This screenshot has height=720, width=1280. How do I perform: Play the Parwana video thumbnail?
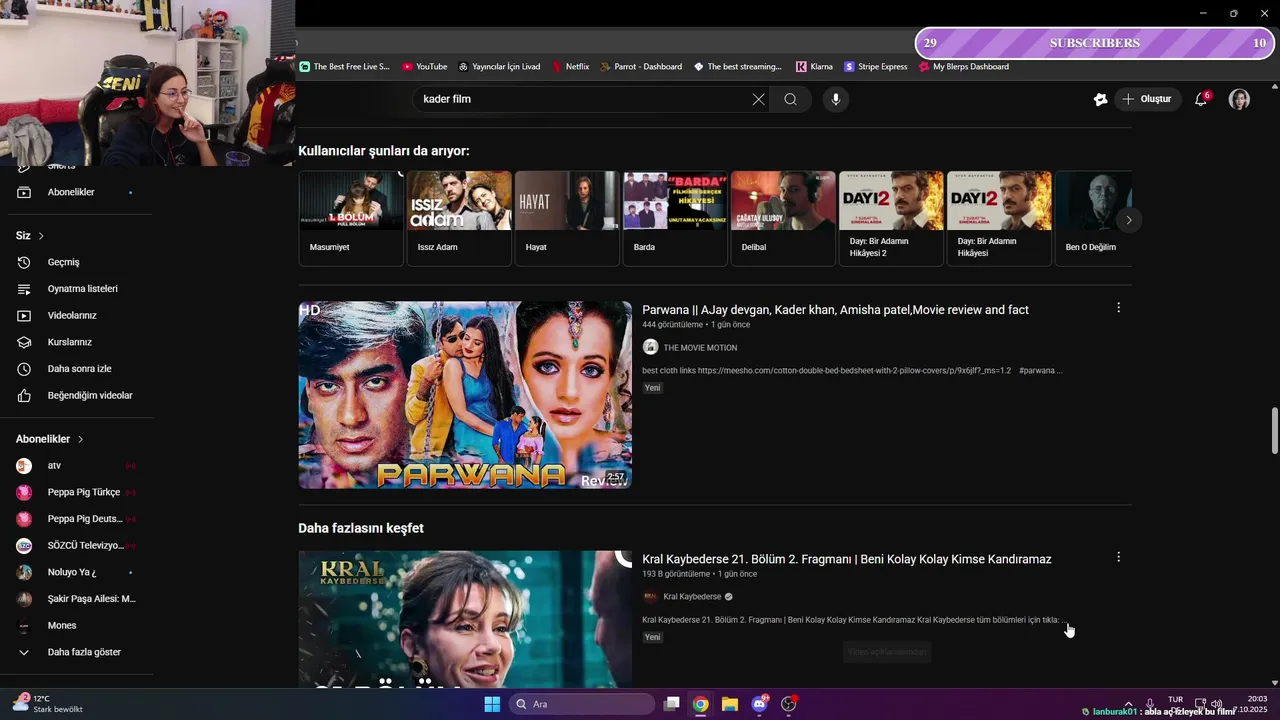click(465, 395)
